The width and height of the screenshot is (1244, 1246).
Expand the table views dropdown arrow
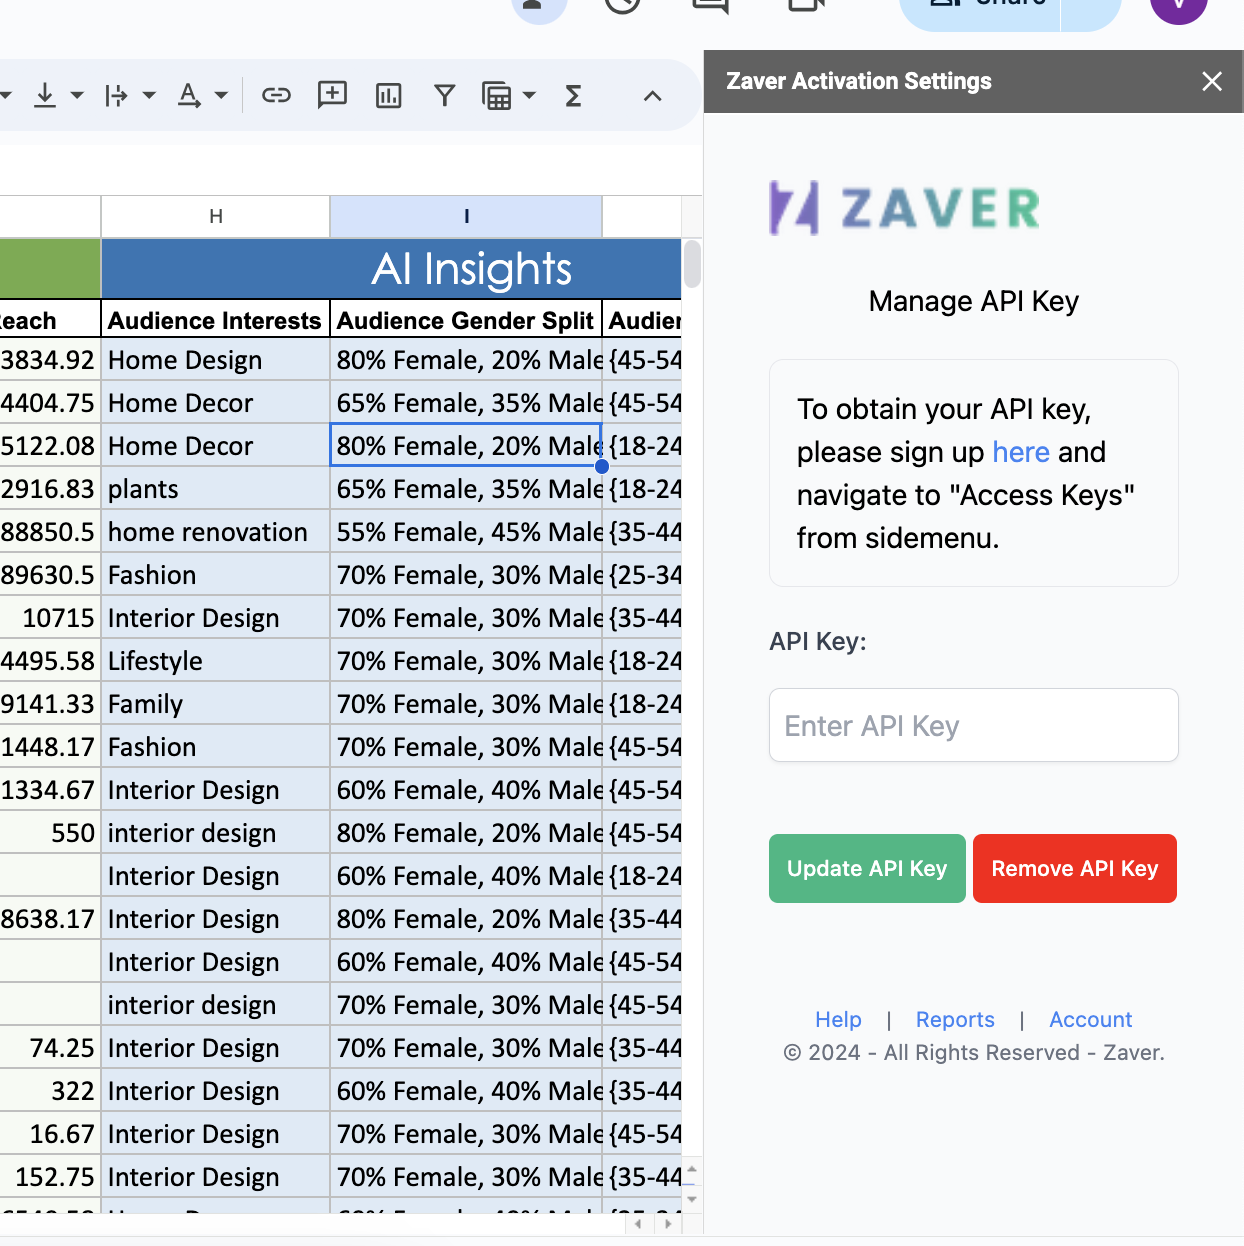[530, 96]
